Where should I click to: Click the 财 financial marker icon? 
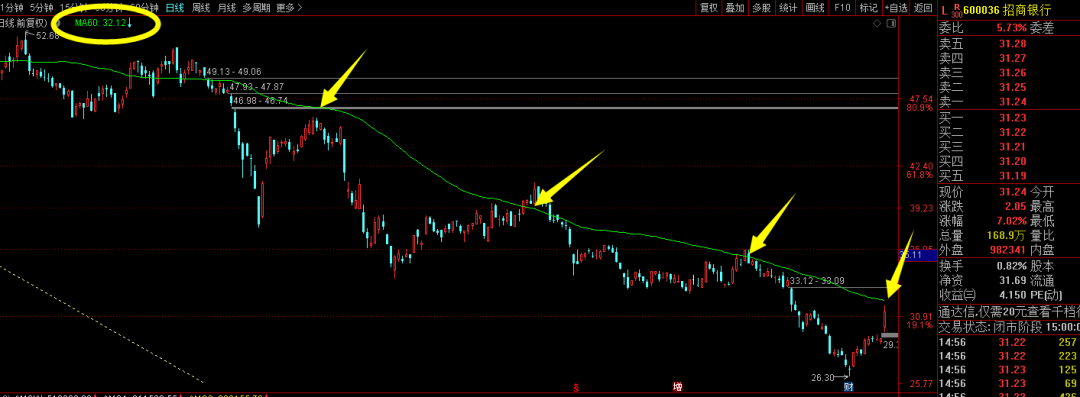(849, 387)
